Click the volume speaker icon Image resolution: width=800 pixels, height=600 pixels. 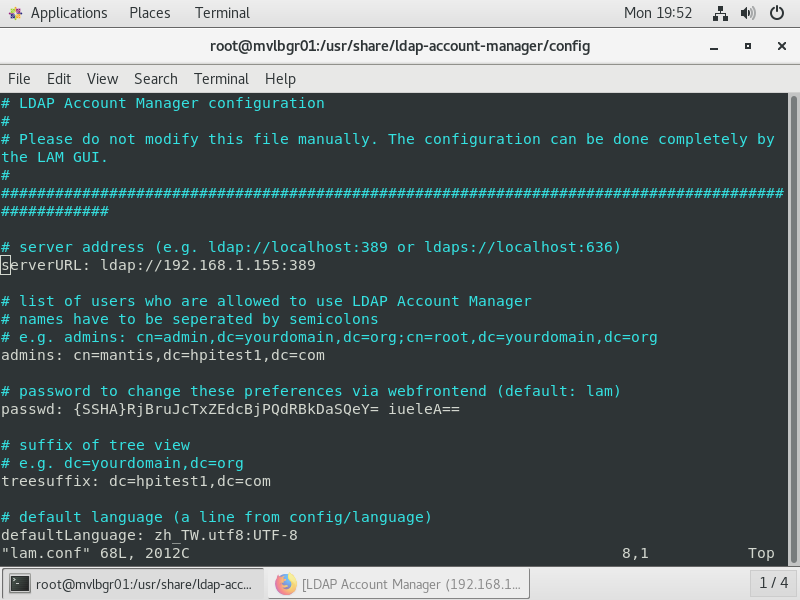[748, 13]
